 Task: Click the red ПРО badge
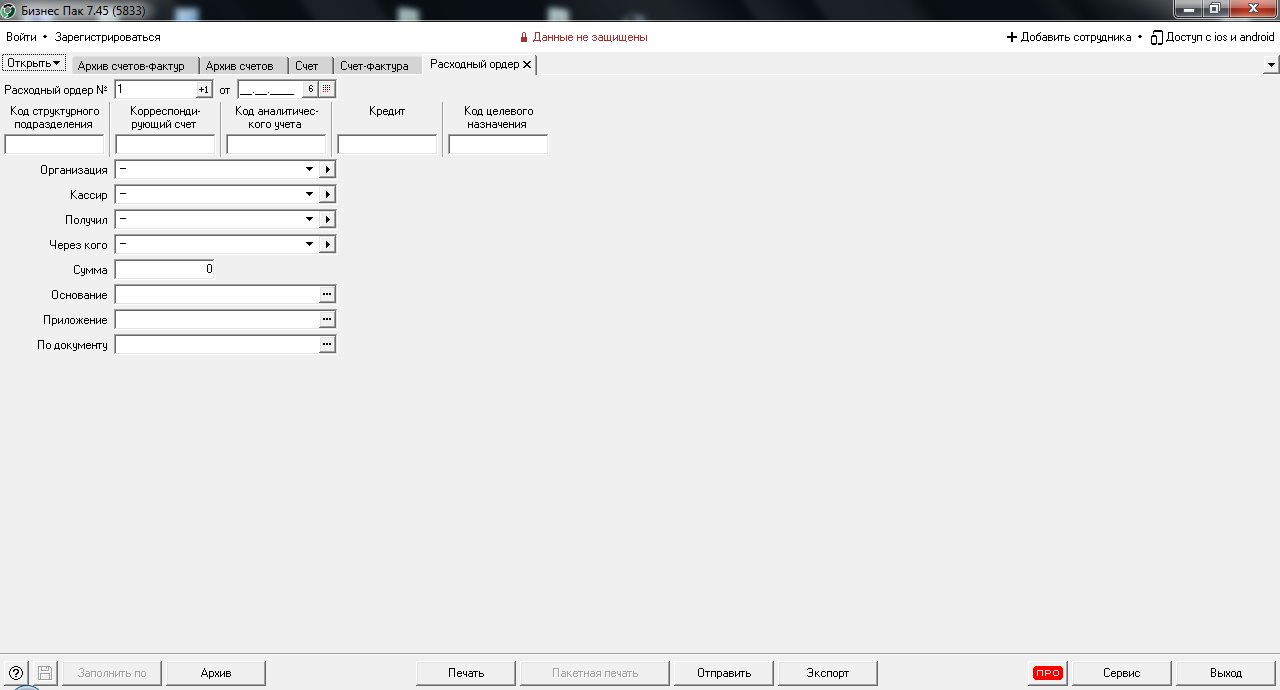[1048, 673]
